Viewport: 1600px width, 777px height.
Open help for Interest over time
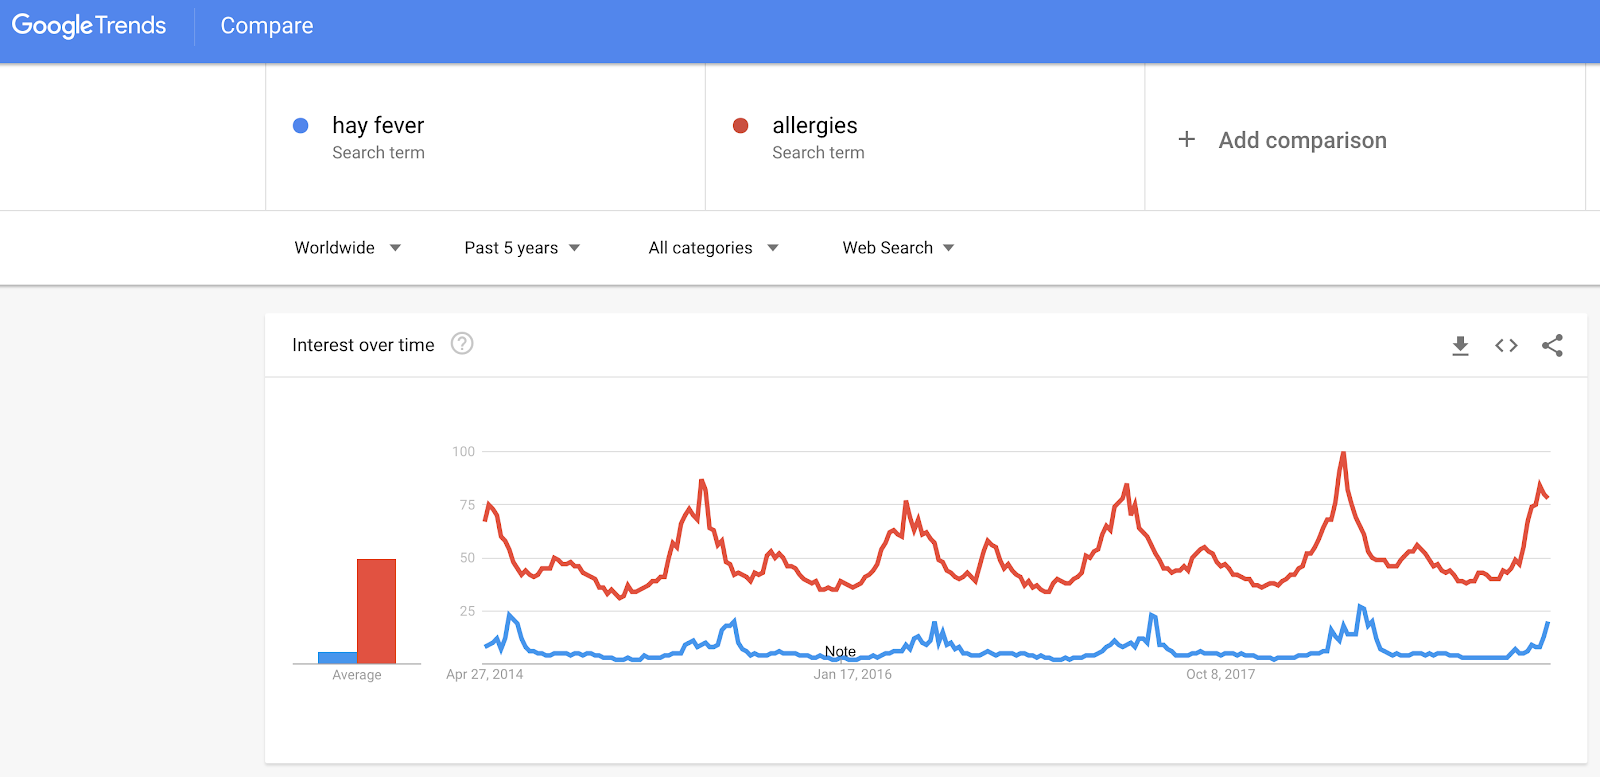click(x=462, y=344)
